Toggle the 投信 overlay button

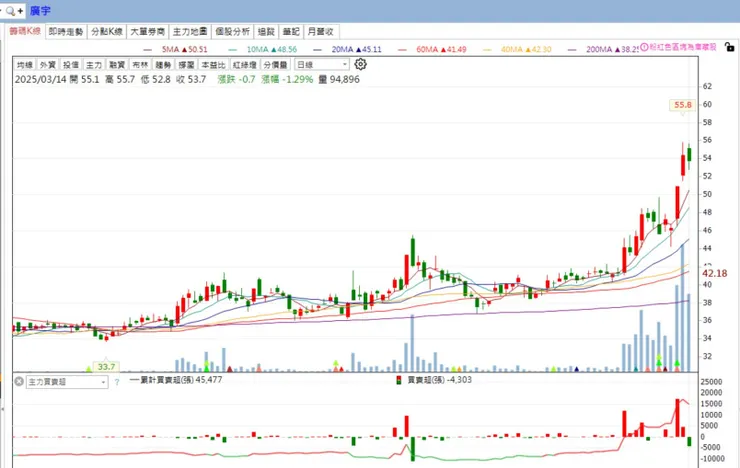pos(71,65)
